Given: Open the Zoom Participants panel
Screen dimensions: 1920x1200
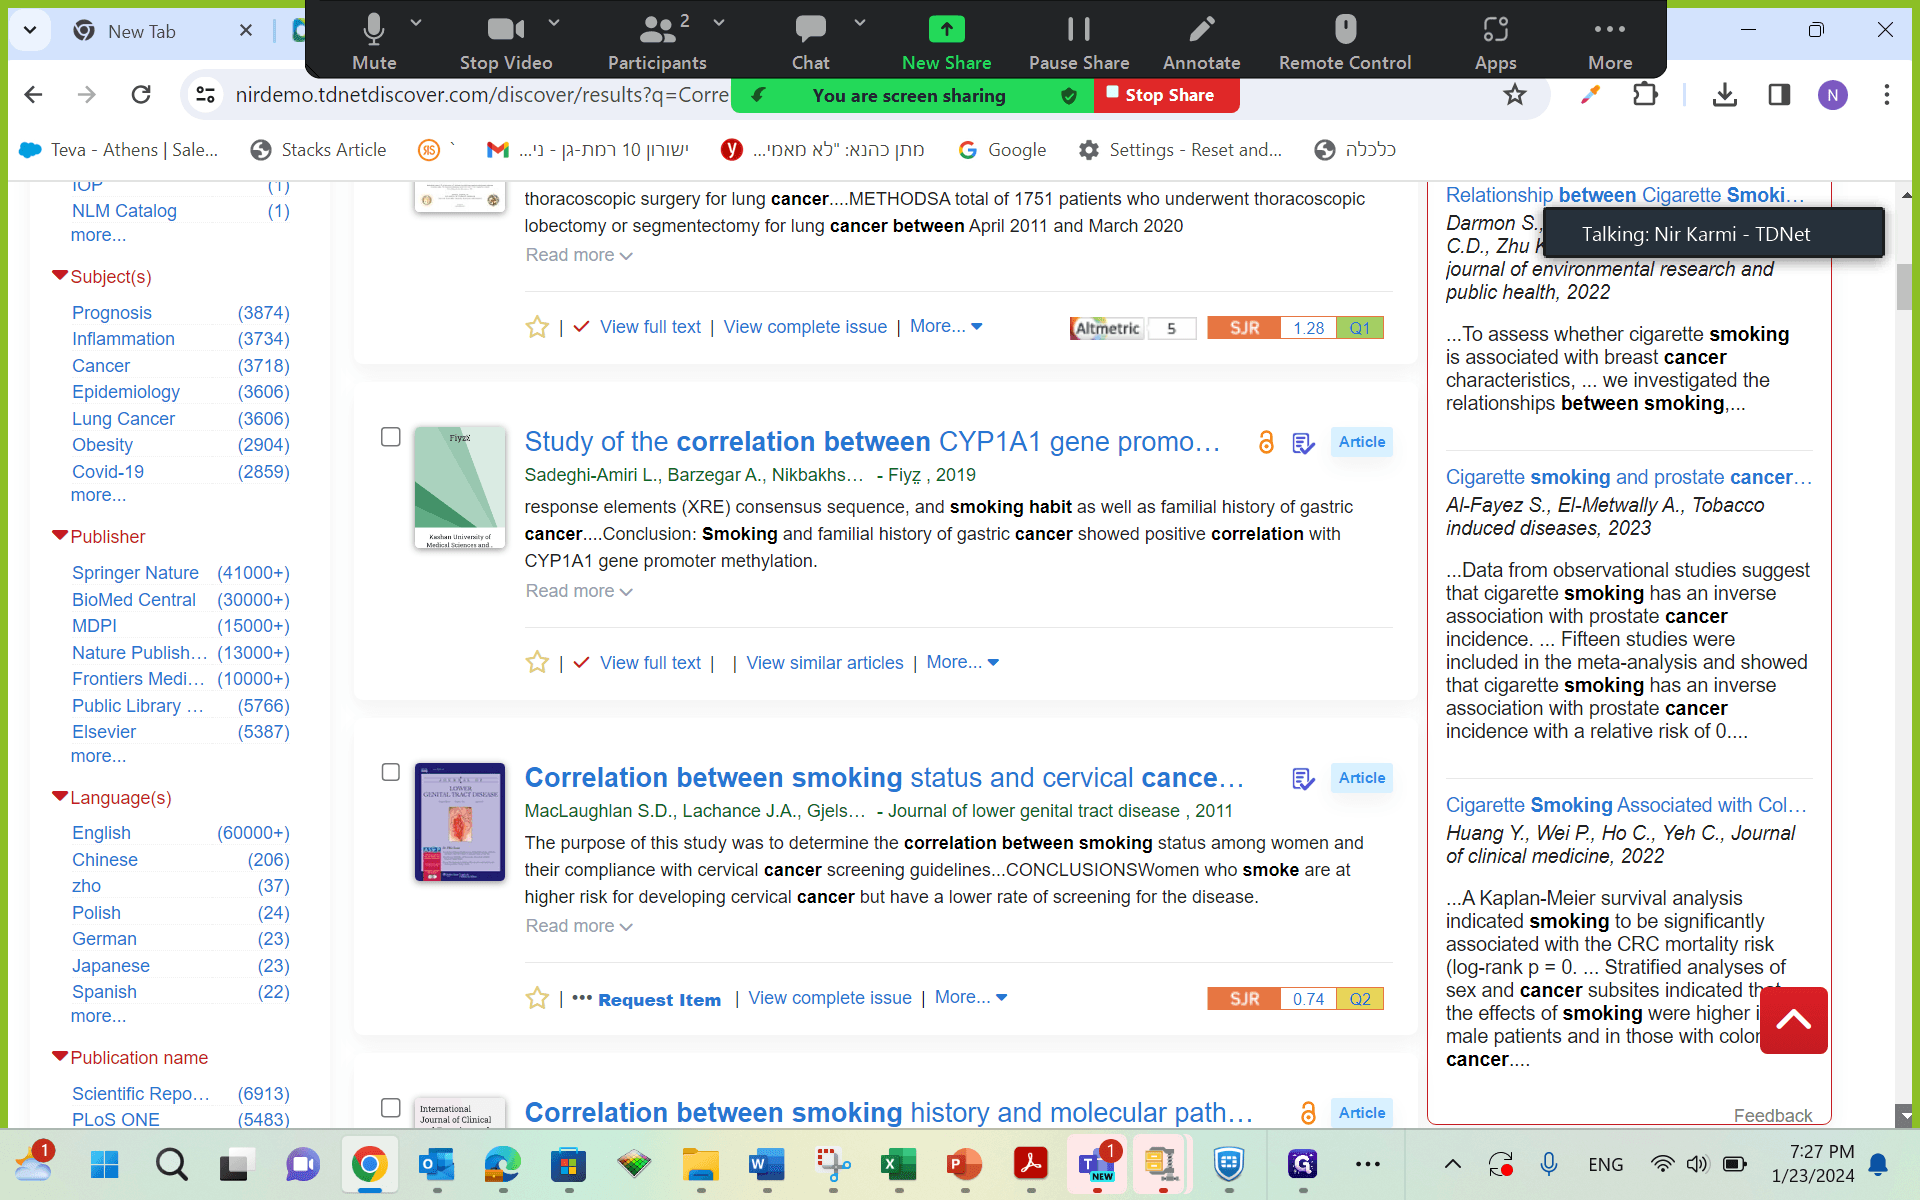Looking at the screenshot, I should (x=657, y=42).
